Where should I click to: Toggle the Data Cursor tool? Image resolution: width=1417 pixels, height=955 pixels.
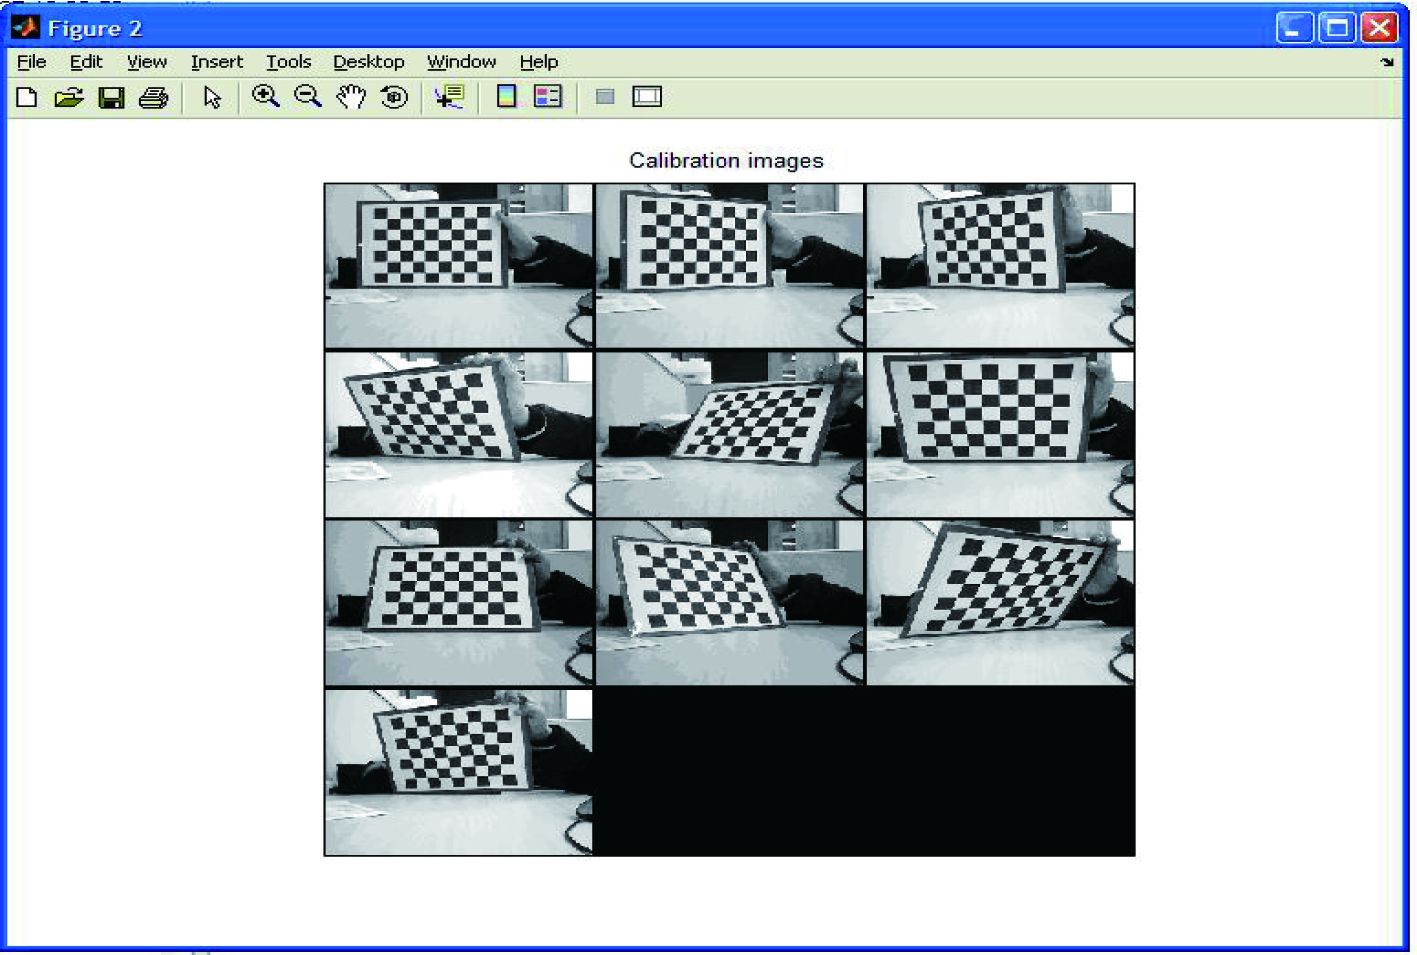(x=449, y=97)
